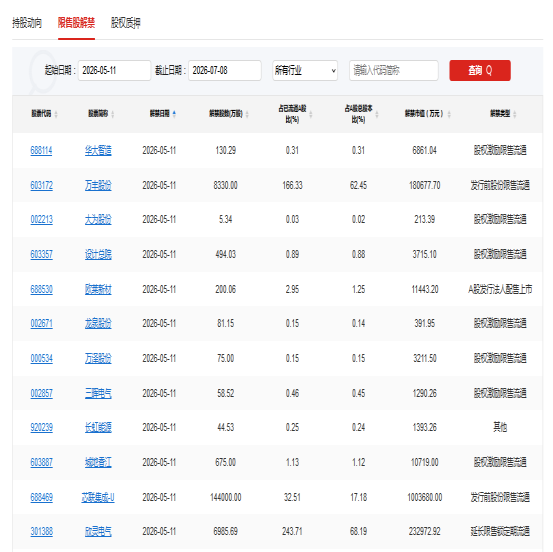Click the 解禁日期 column header text

coord(159,114)
